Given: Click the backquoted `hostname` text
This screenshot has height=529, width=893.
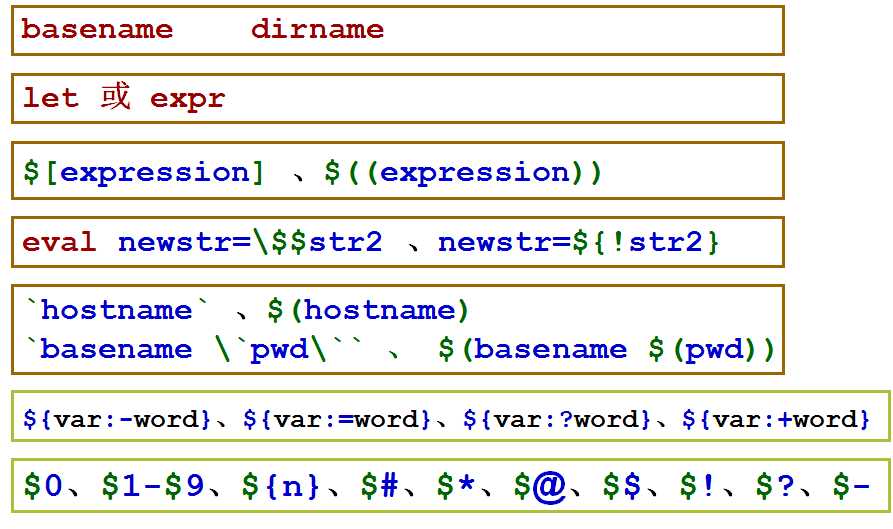Looking at the screenshot, I should (117, 310).
